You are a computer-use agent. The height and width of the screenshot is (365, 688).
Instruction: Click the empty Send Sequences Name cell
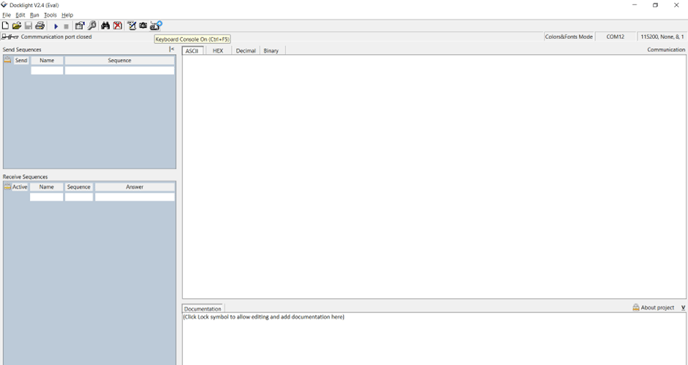point(47,70)
